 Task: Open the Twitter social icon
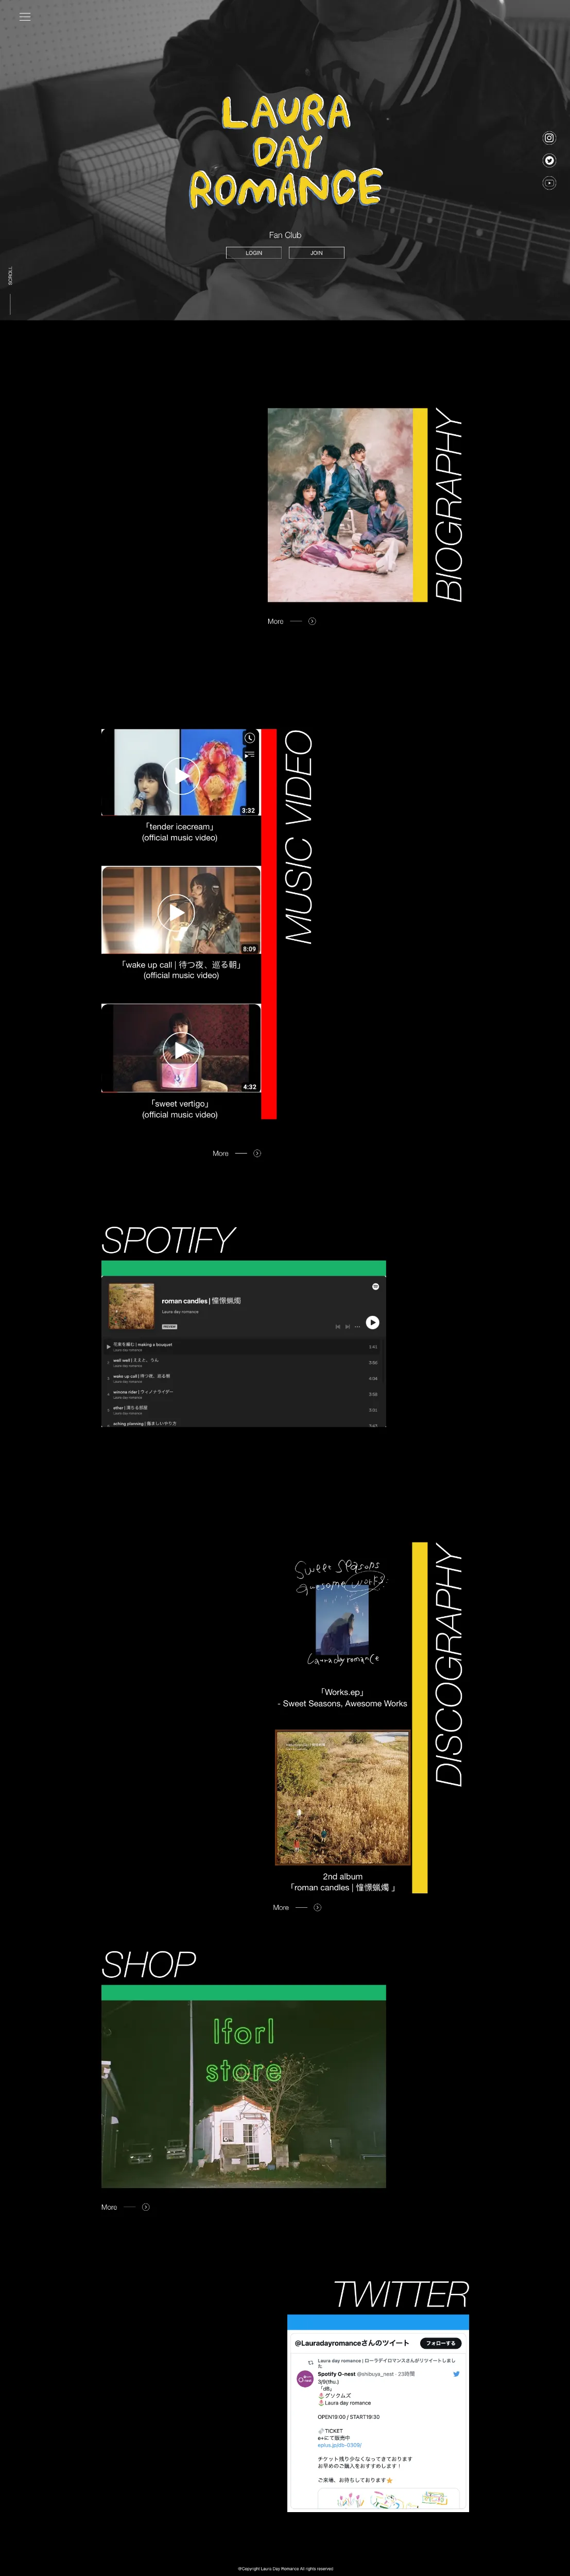(x=549, y=160)
